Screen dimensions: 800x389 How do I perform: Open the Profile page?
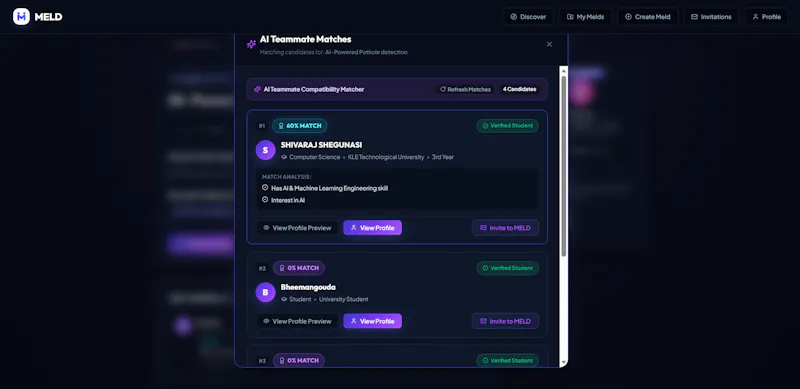click(x=766, y=17)
